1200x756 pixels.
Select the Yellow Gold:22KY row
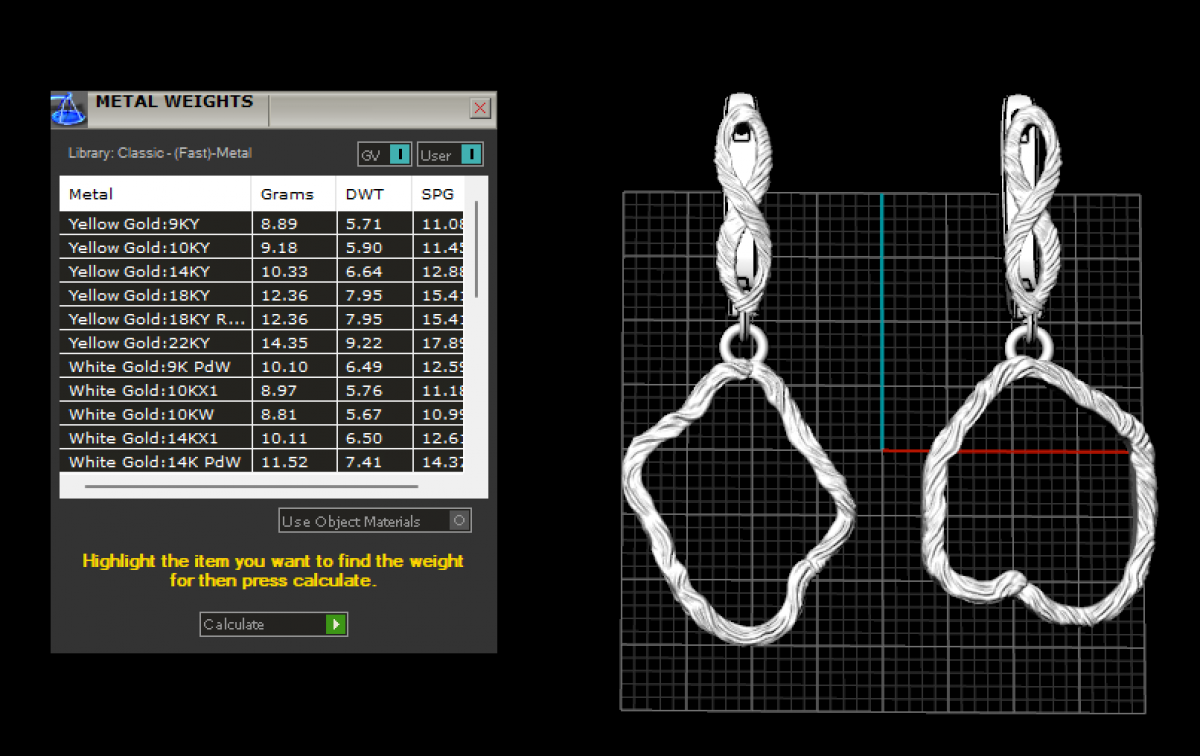click(264, 343)
